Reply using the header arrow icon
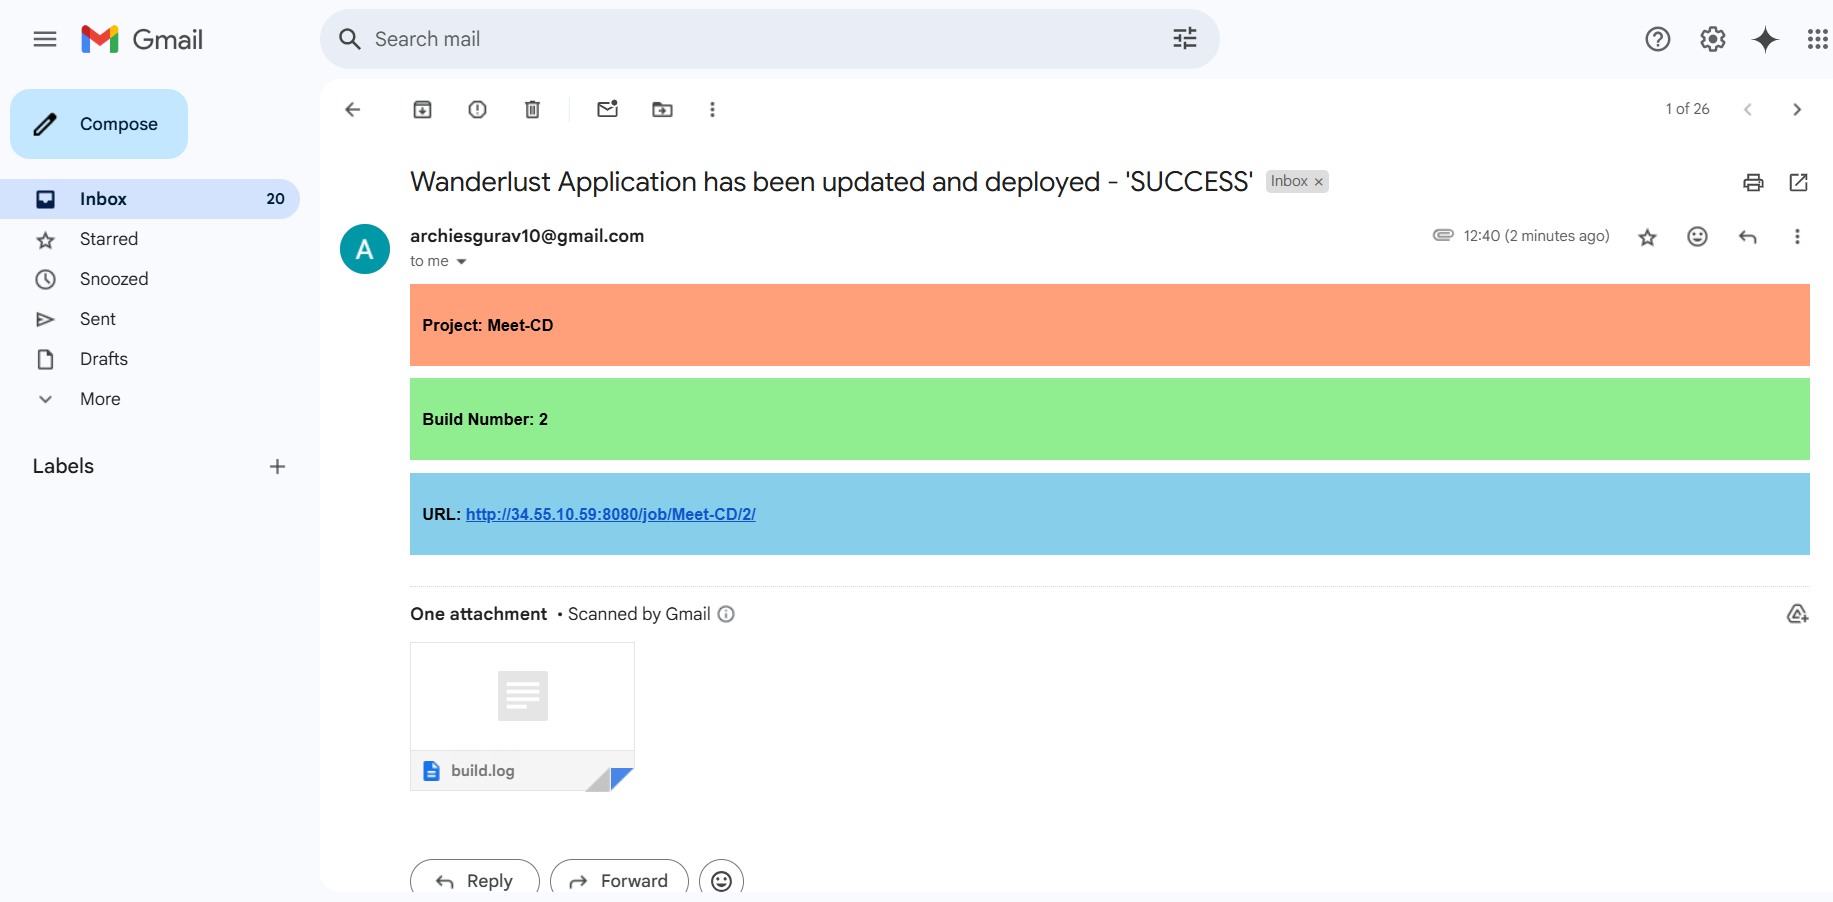Image resolution: width=1833 pixels, height=902 pixels. tap(1748, 236)
